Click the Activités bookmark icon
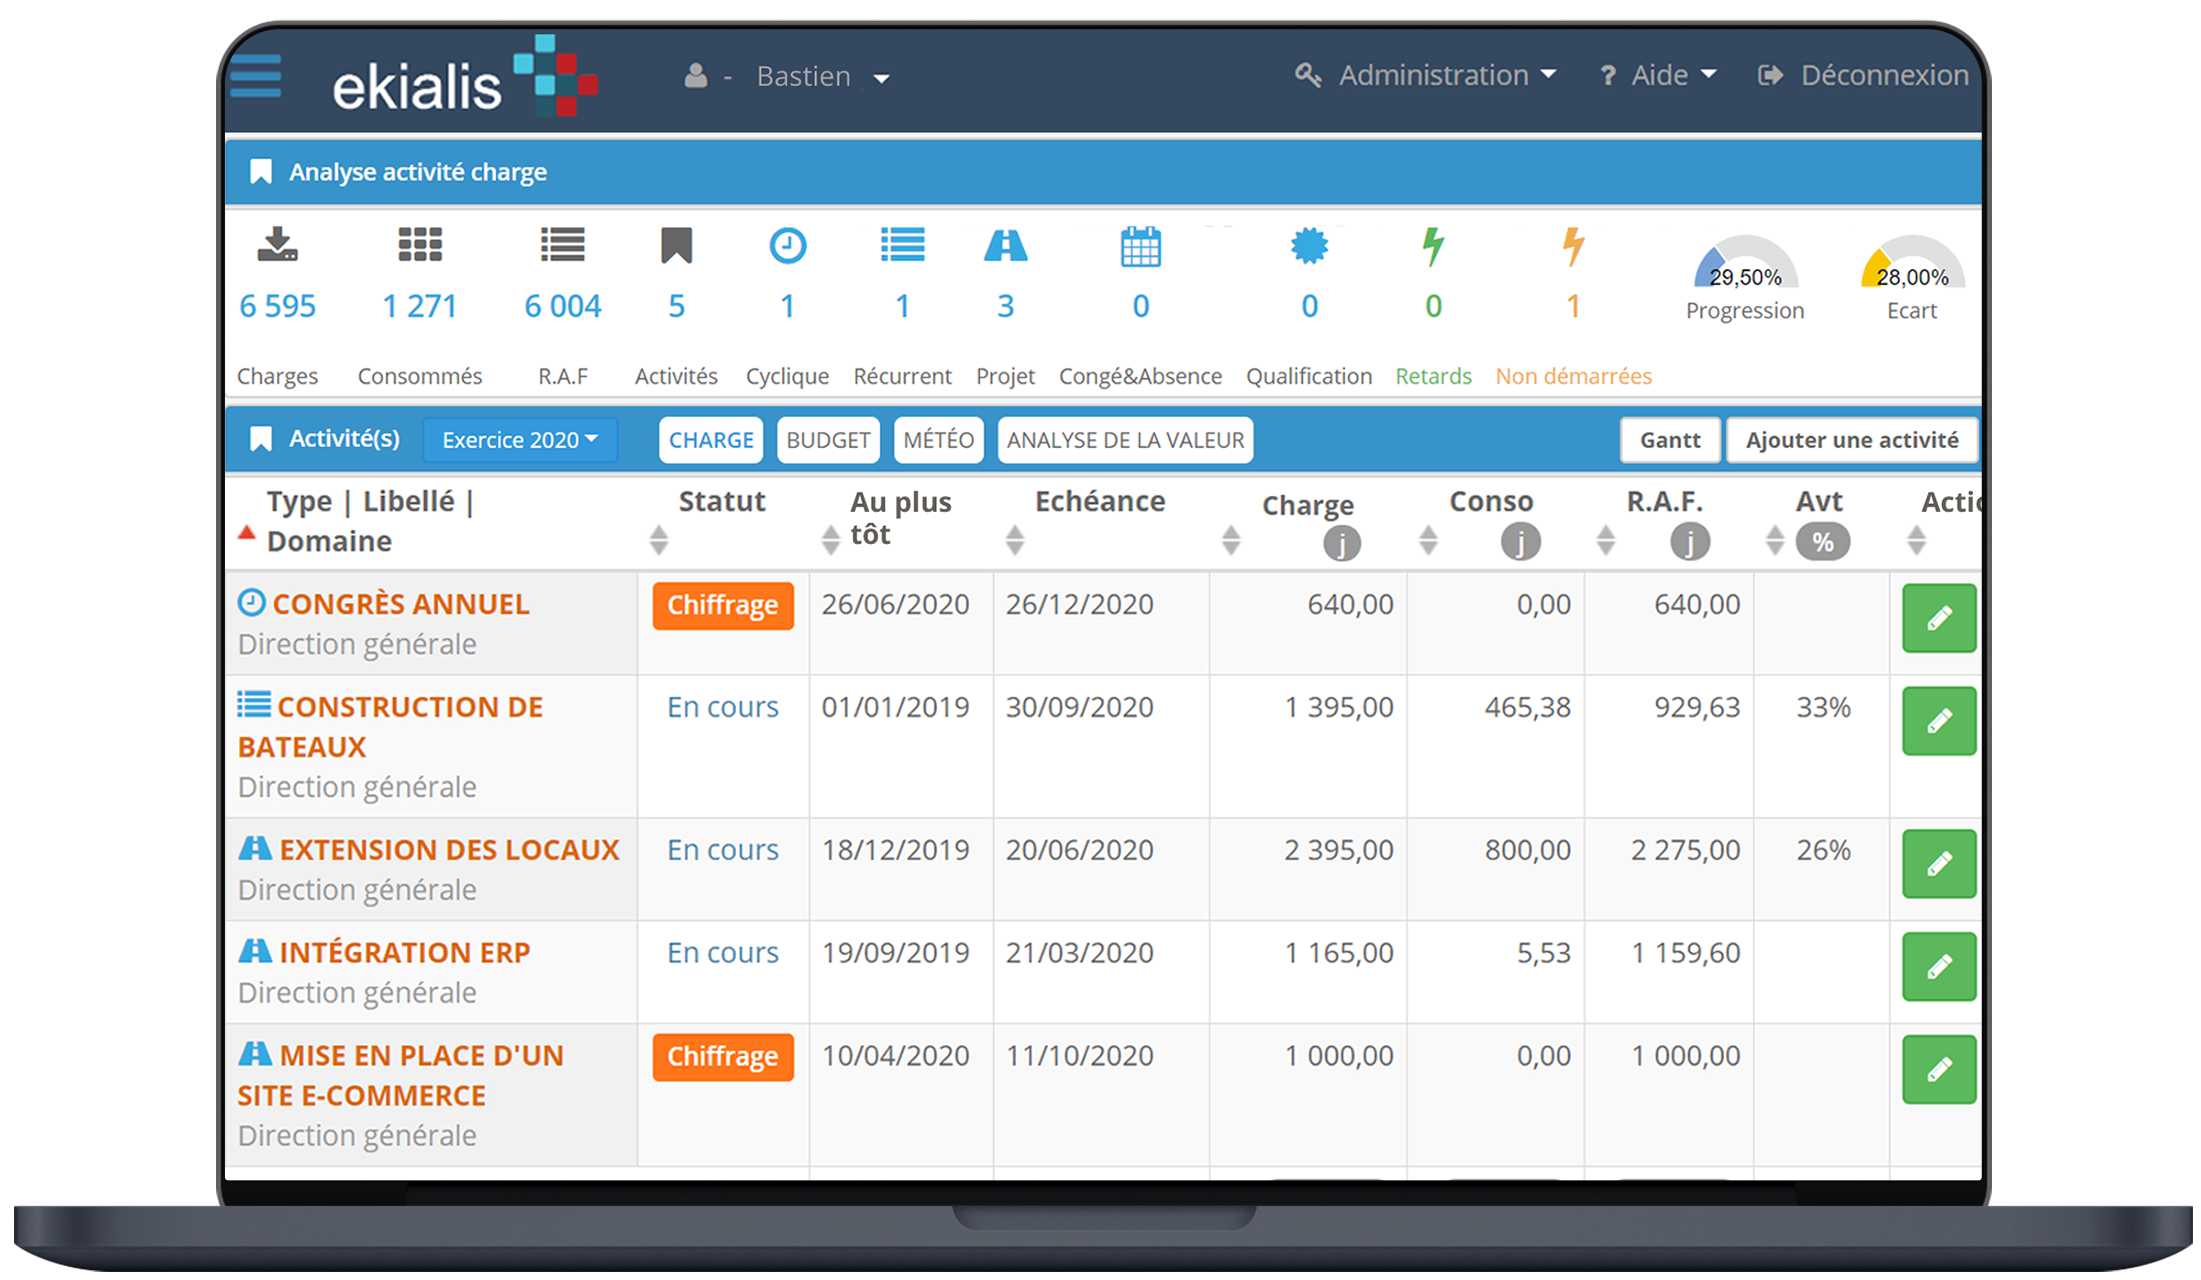Viewport: 2201px width, 1280px height. pos(677,245)
